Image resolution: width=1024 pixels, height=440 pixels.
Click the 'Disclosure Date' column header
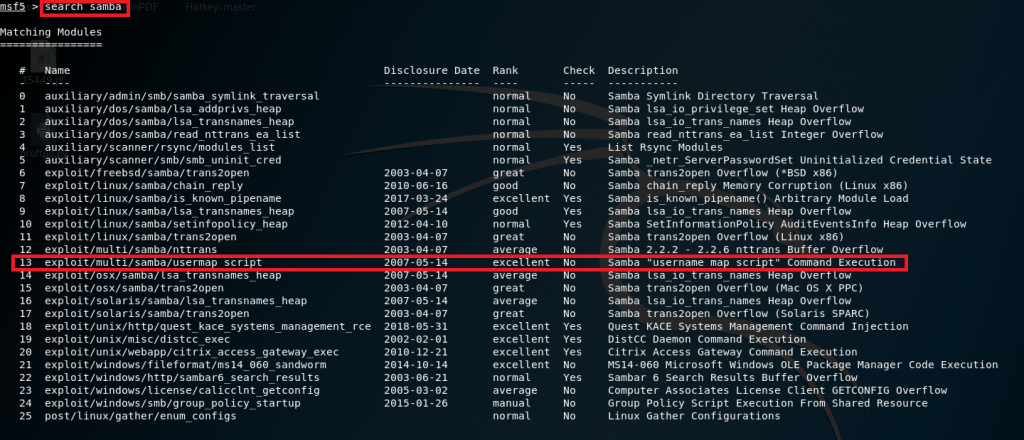(431, 71)
